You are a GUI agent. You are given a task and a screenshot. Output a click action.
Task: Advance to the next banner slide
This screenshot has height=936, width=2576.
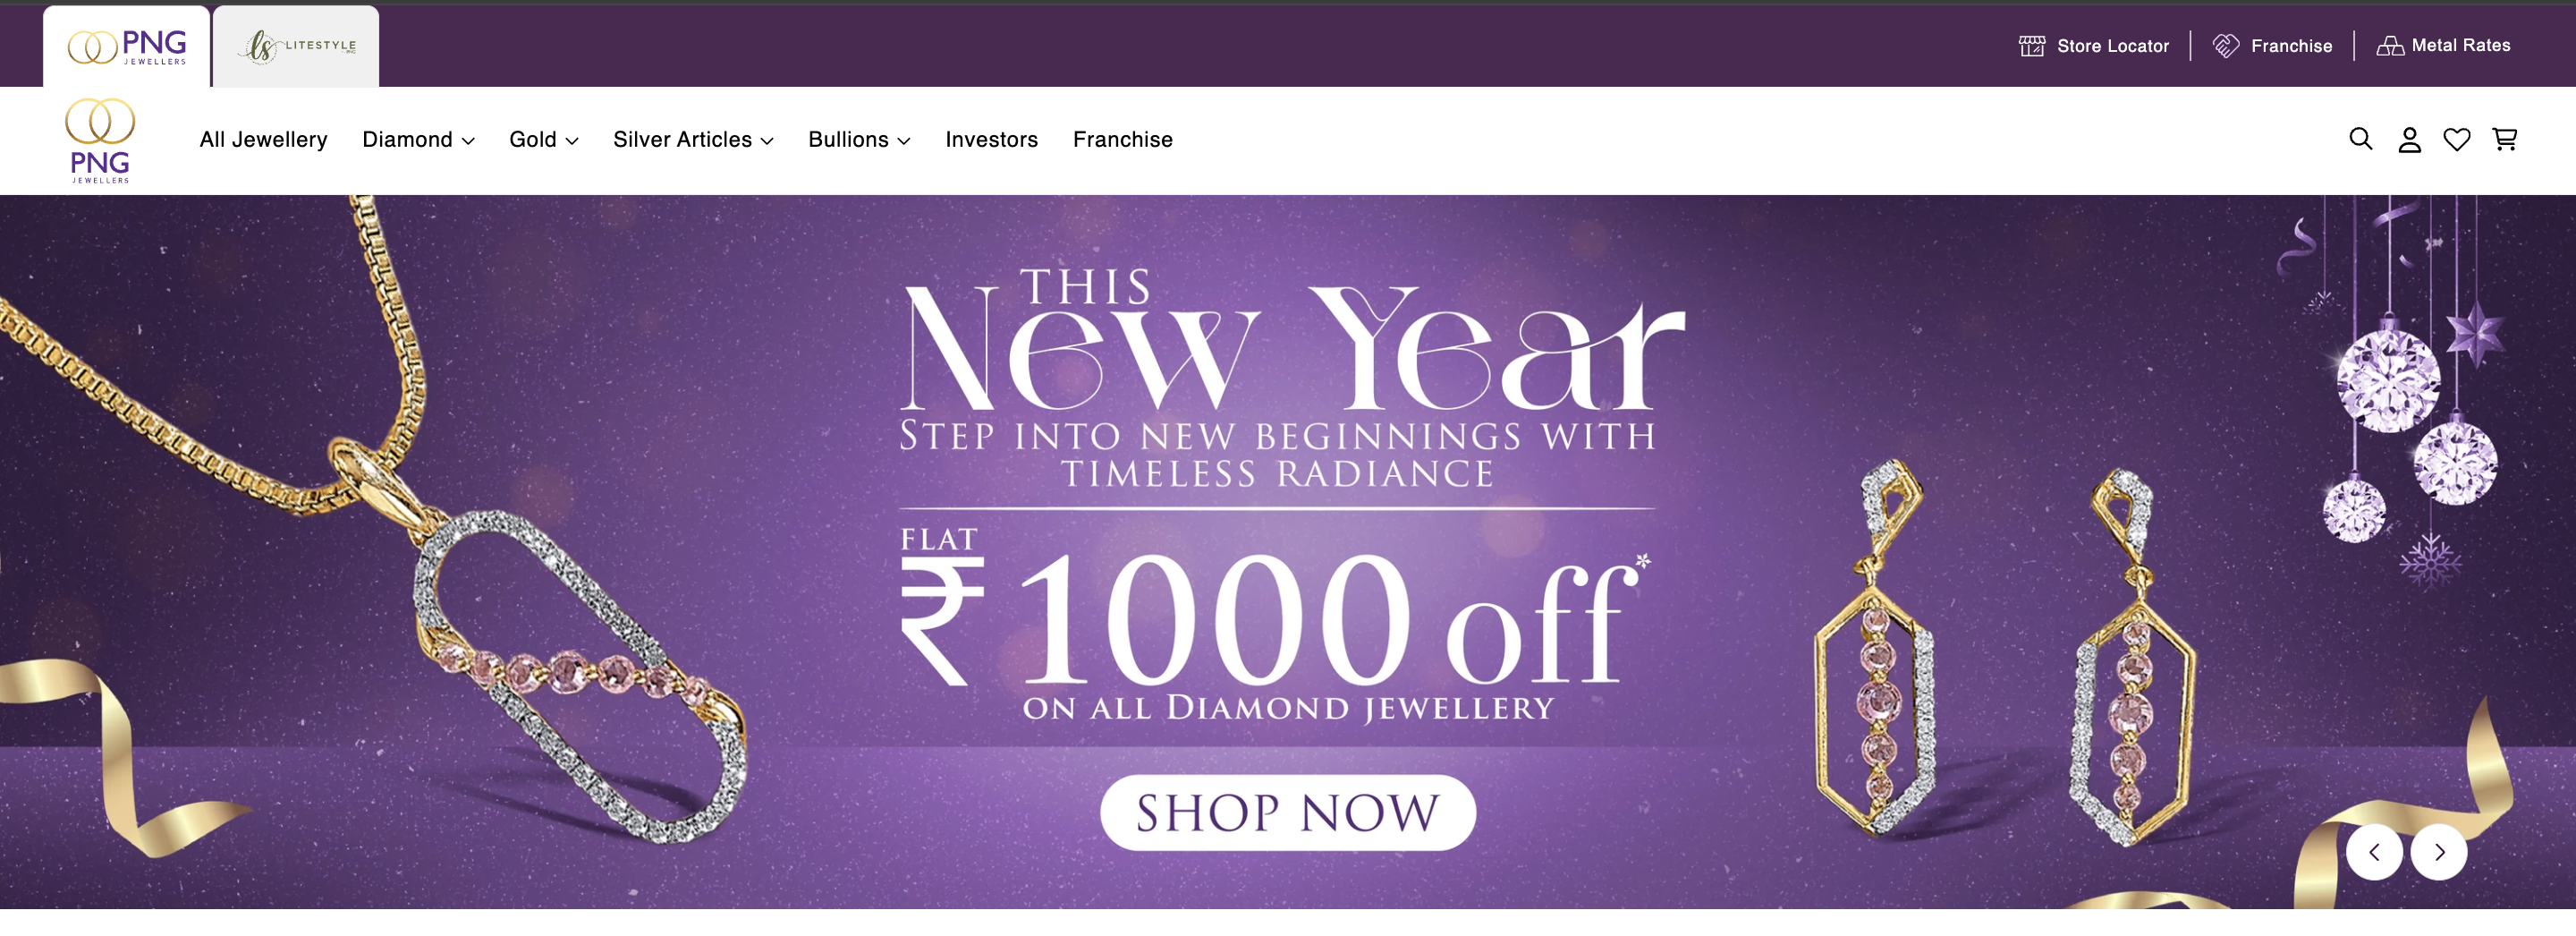click(x=2438, y=852)
